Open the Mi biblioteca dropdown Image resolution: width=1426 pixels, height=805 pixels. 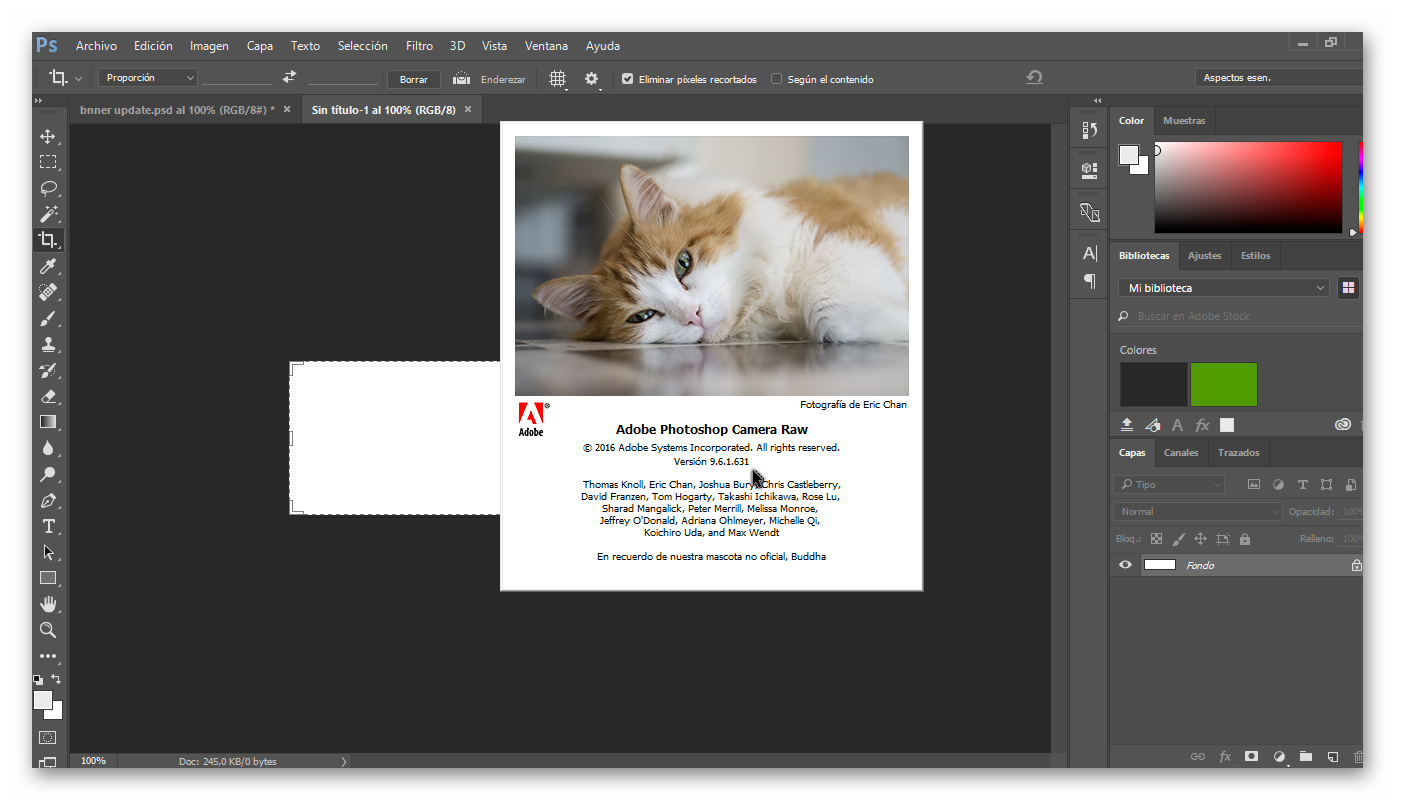click(1223, 288)
